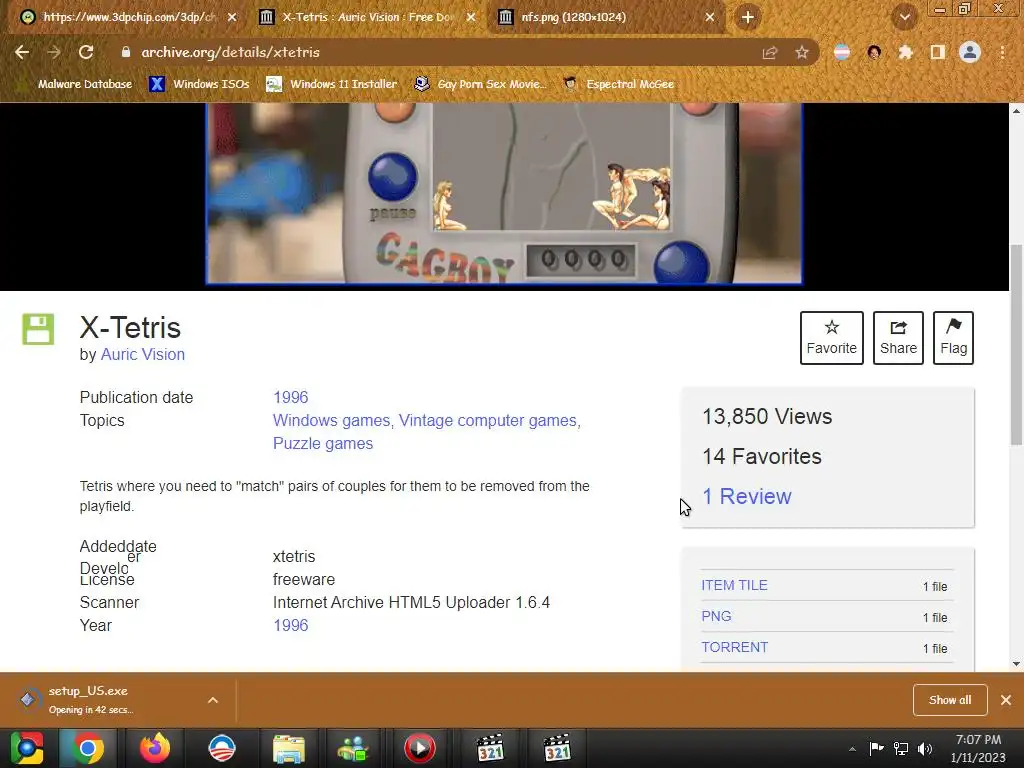Image resolution: width=1024 pixels, height=768 pixels.
Task: Open Firefox from the taskbar
Action: coord(155,748)
